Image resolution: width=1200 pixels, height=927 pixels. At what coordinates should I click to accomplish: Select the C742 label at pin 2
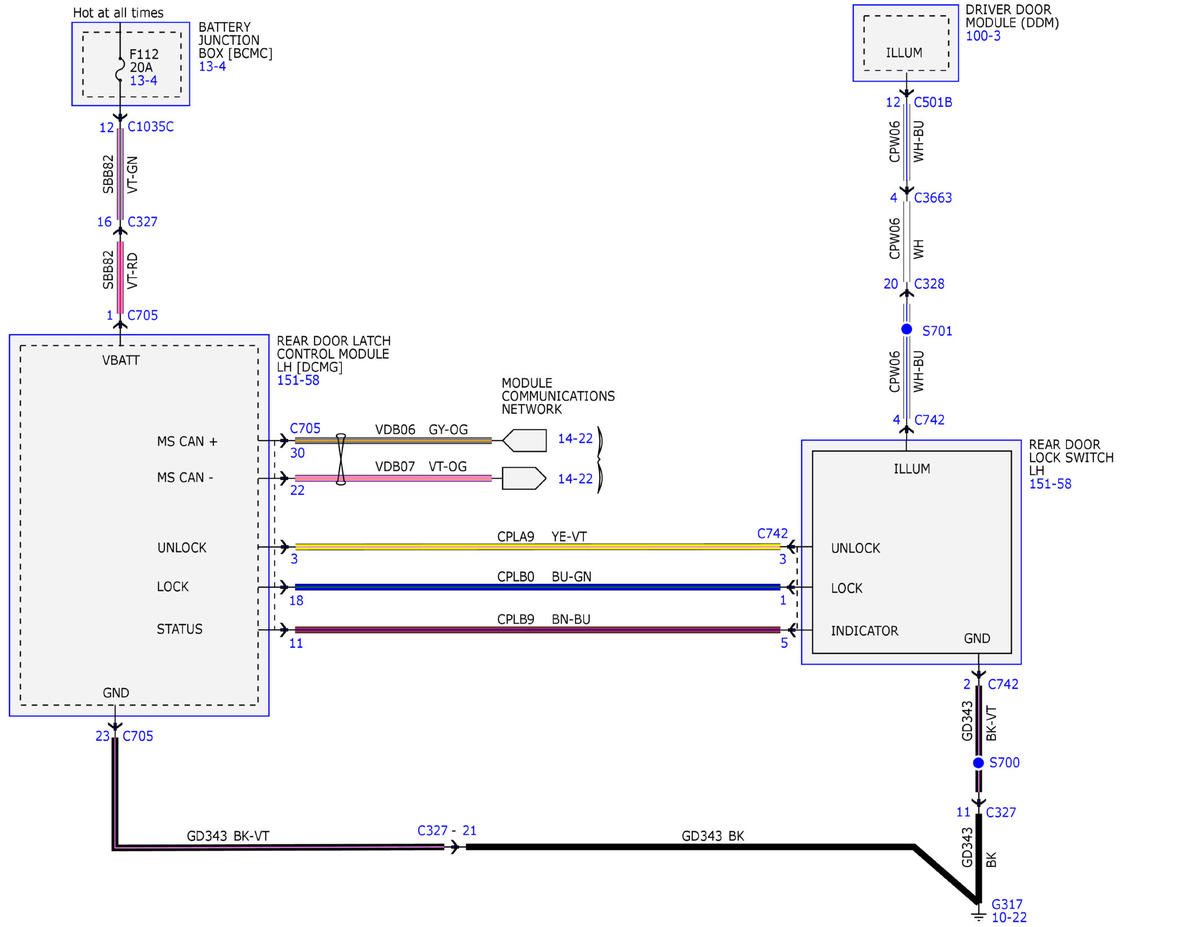coord(1004,685)
